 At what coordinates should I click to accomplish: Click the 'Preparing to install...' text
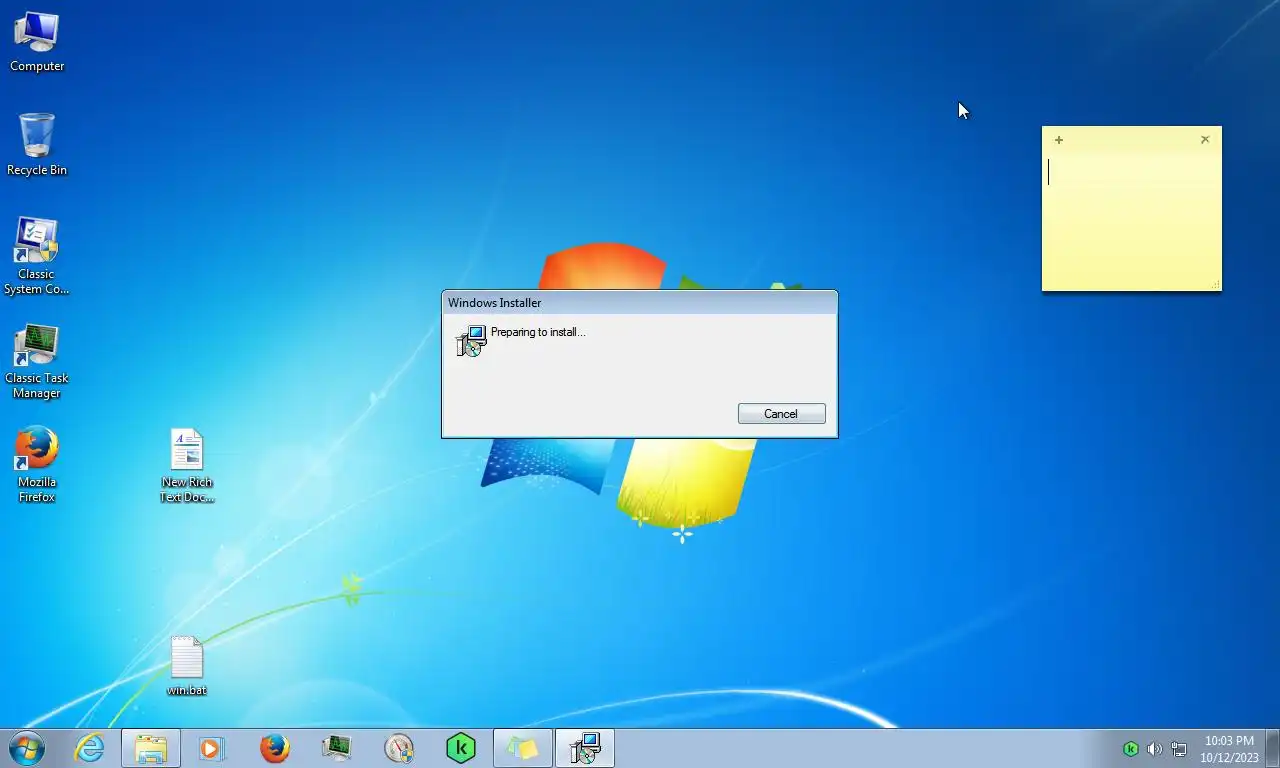click(x=538, y=332)
